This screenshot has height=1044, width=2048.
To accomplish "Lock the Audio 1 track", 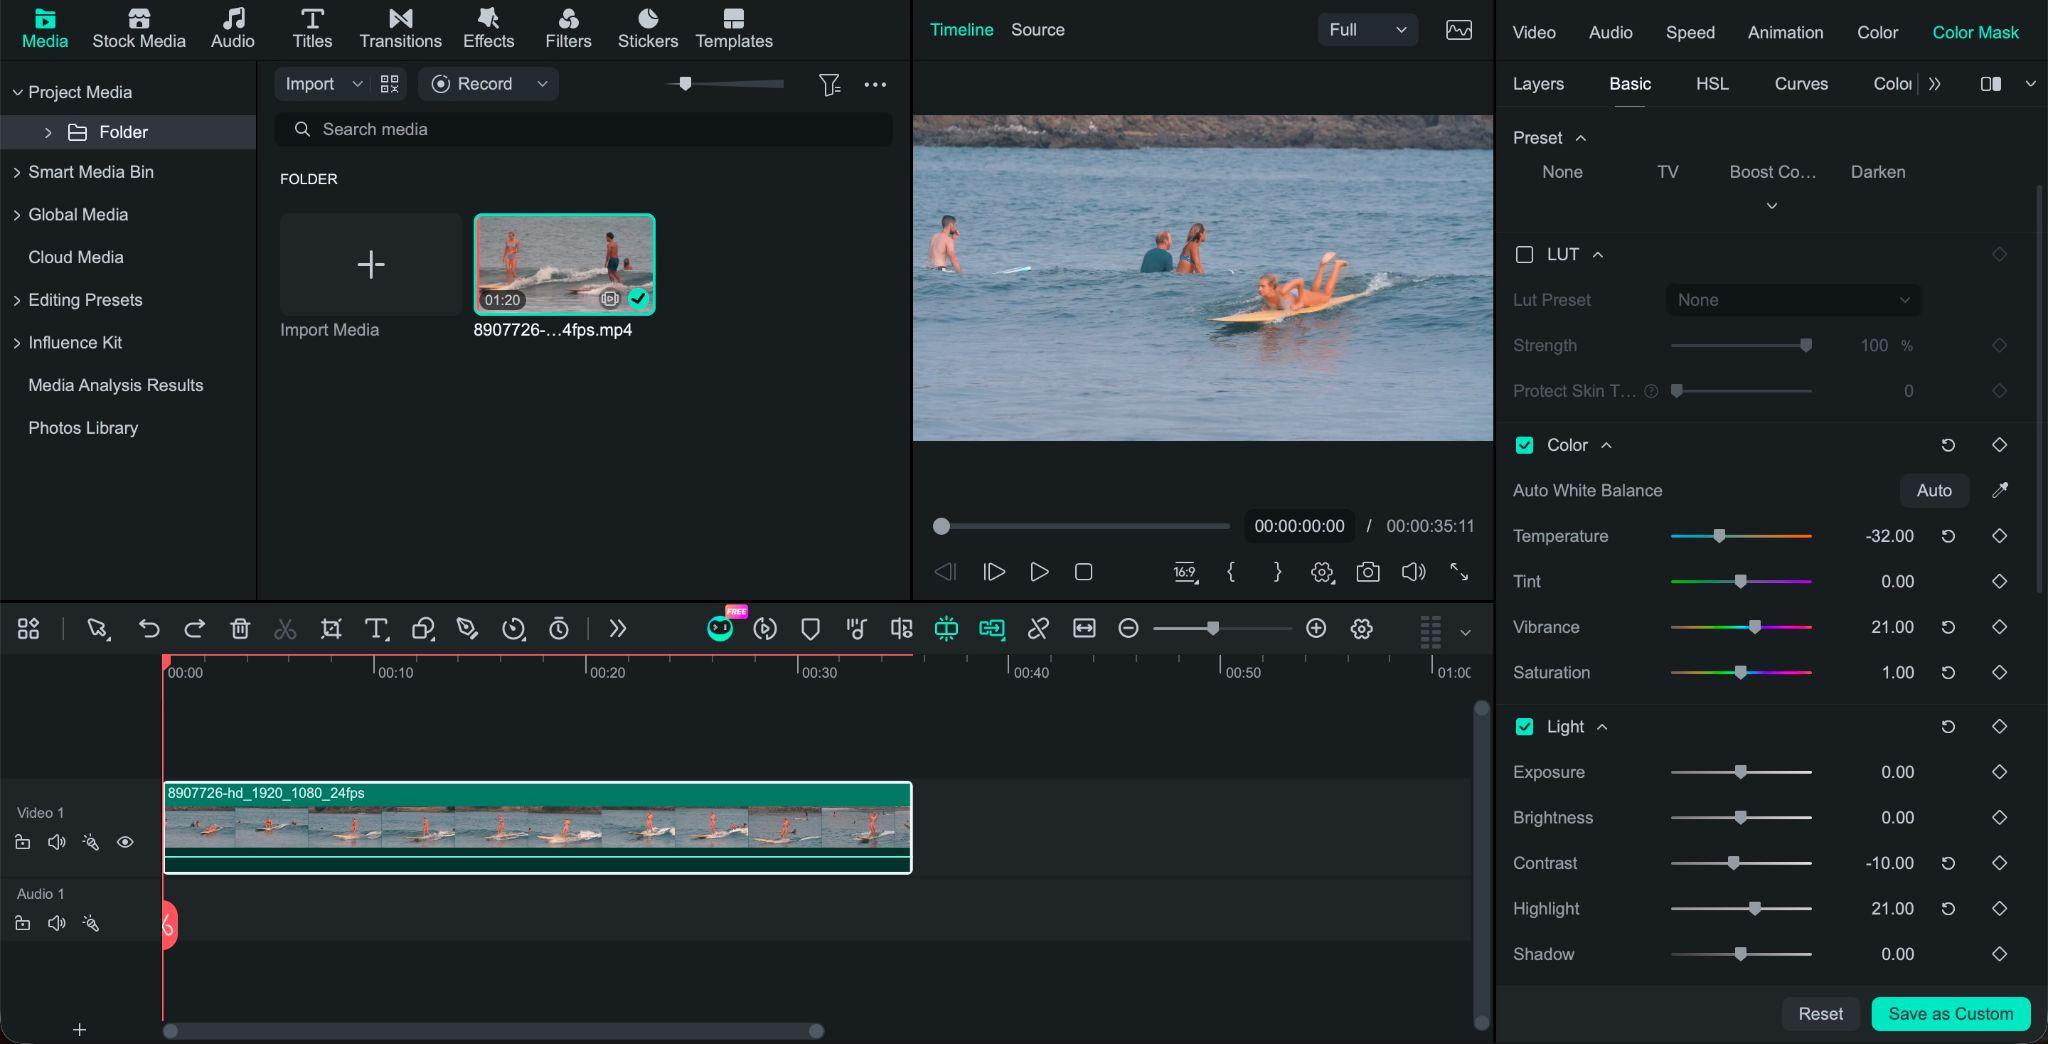I will point(22,923).
